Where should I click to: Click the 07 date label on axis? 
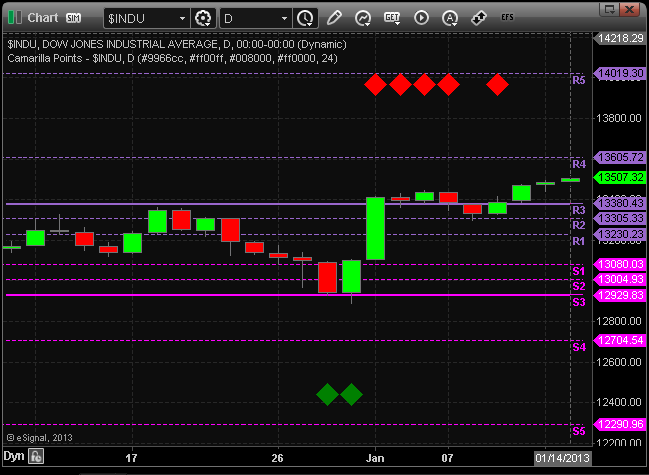pos(447,458)
